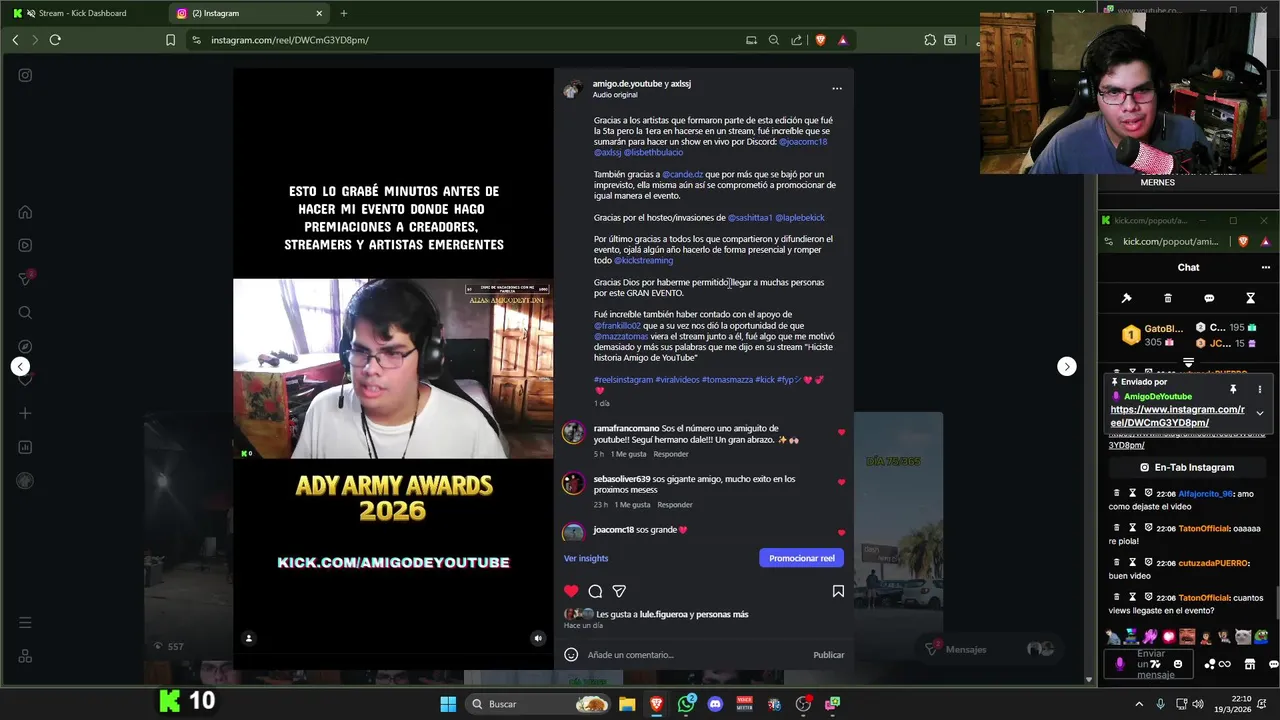Open amigo.de.youtube profile from reel header
This screenshot has height=720, width=1280.
(x=627, y=84)
